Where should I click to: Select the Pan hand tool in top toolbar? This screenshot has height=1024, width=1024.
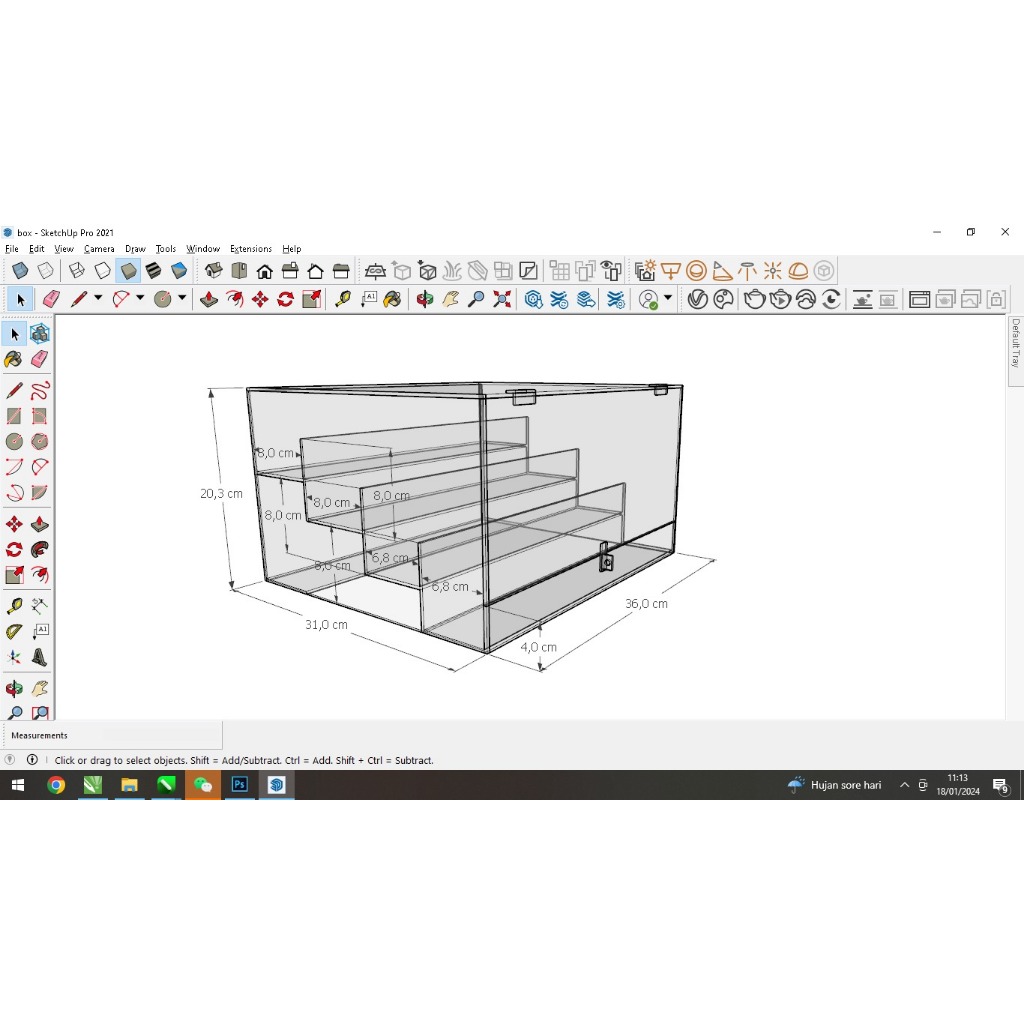click(451, 300)
